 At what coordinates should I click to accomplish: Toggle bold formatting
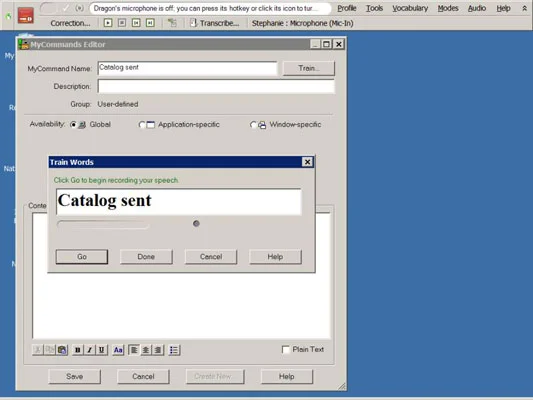[78, 350]
